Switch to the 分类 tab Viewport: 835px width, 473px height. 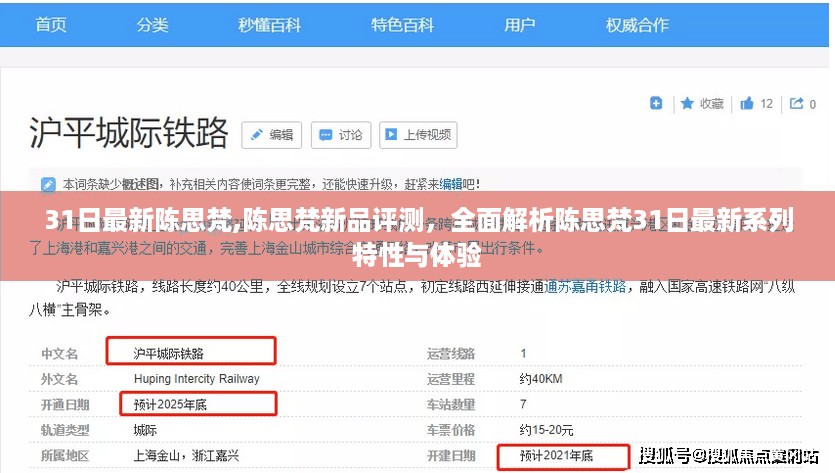click(x=151, y=24)
